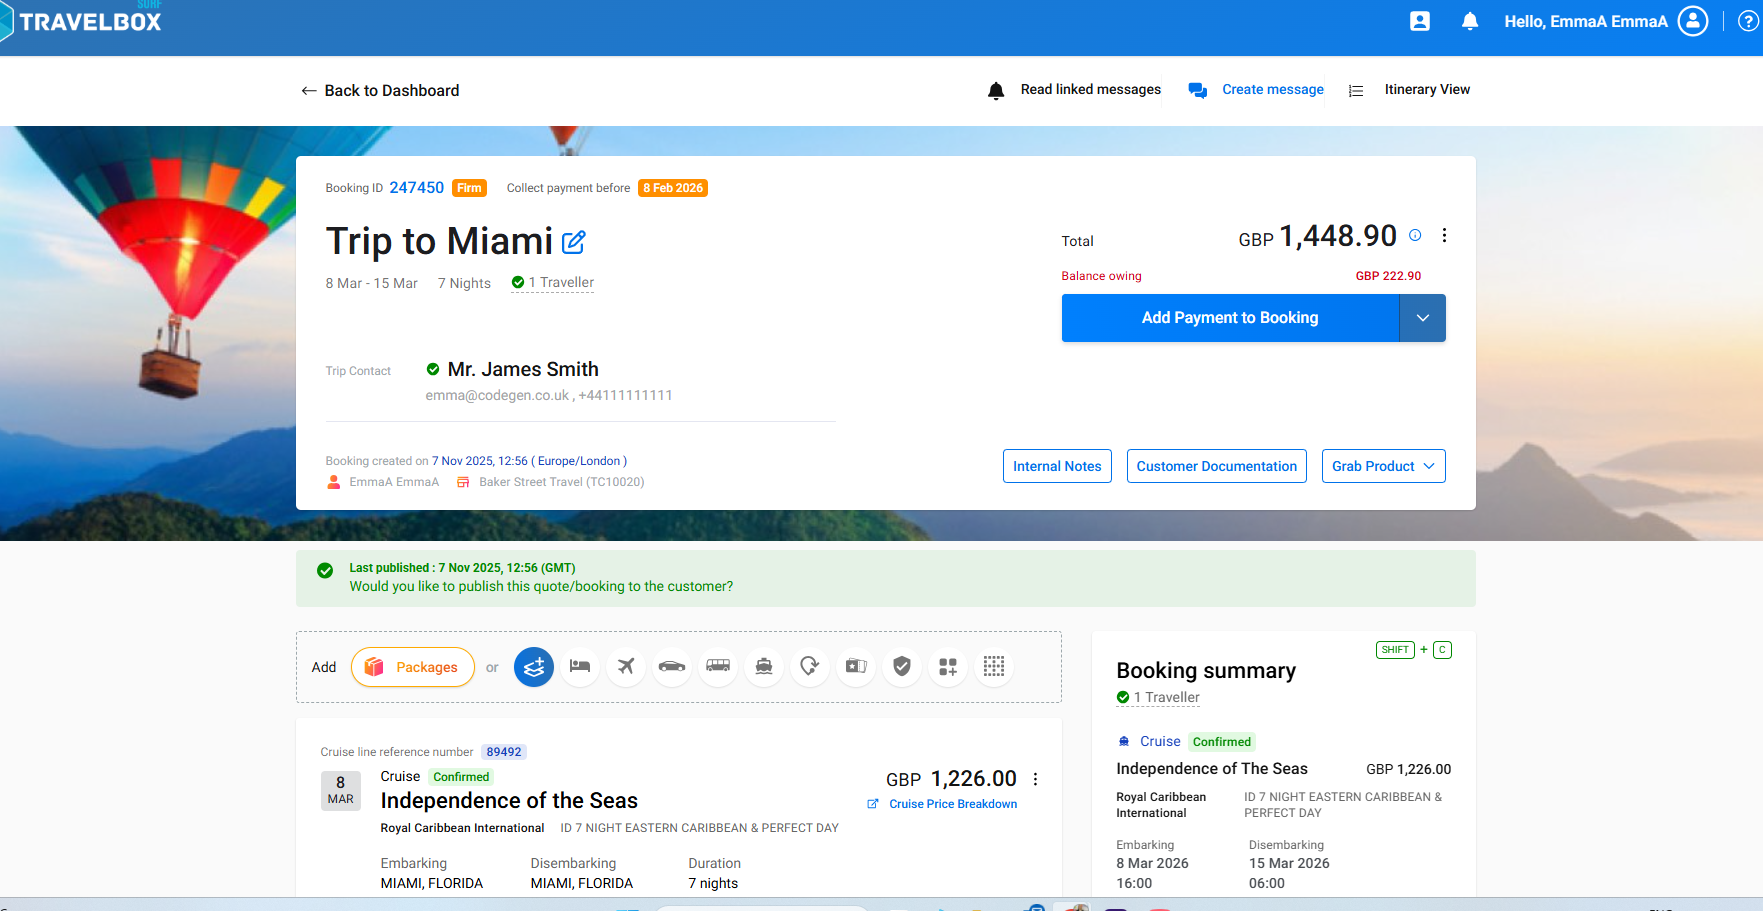Add a cruise using the ship icon
The height and width of the screenshot is (911, 1763).
pyautogui.click(x=764, y=667)
